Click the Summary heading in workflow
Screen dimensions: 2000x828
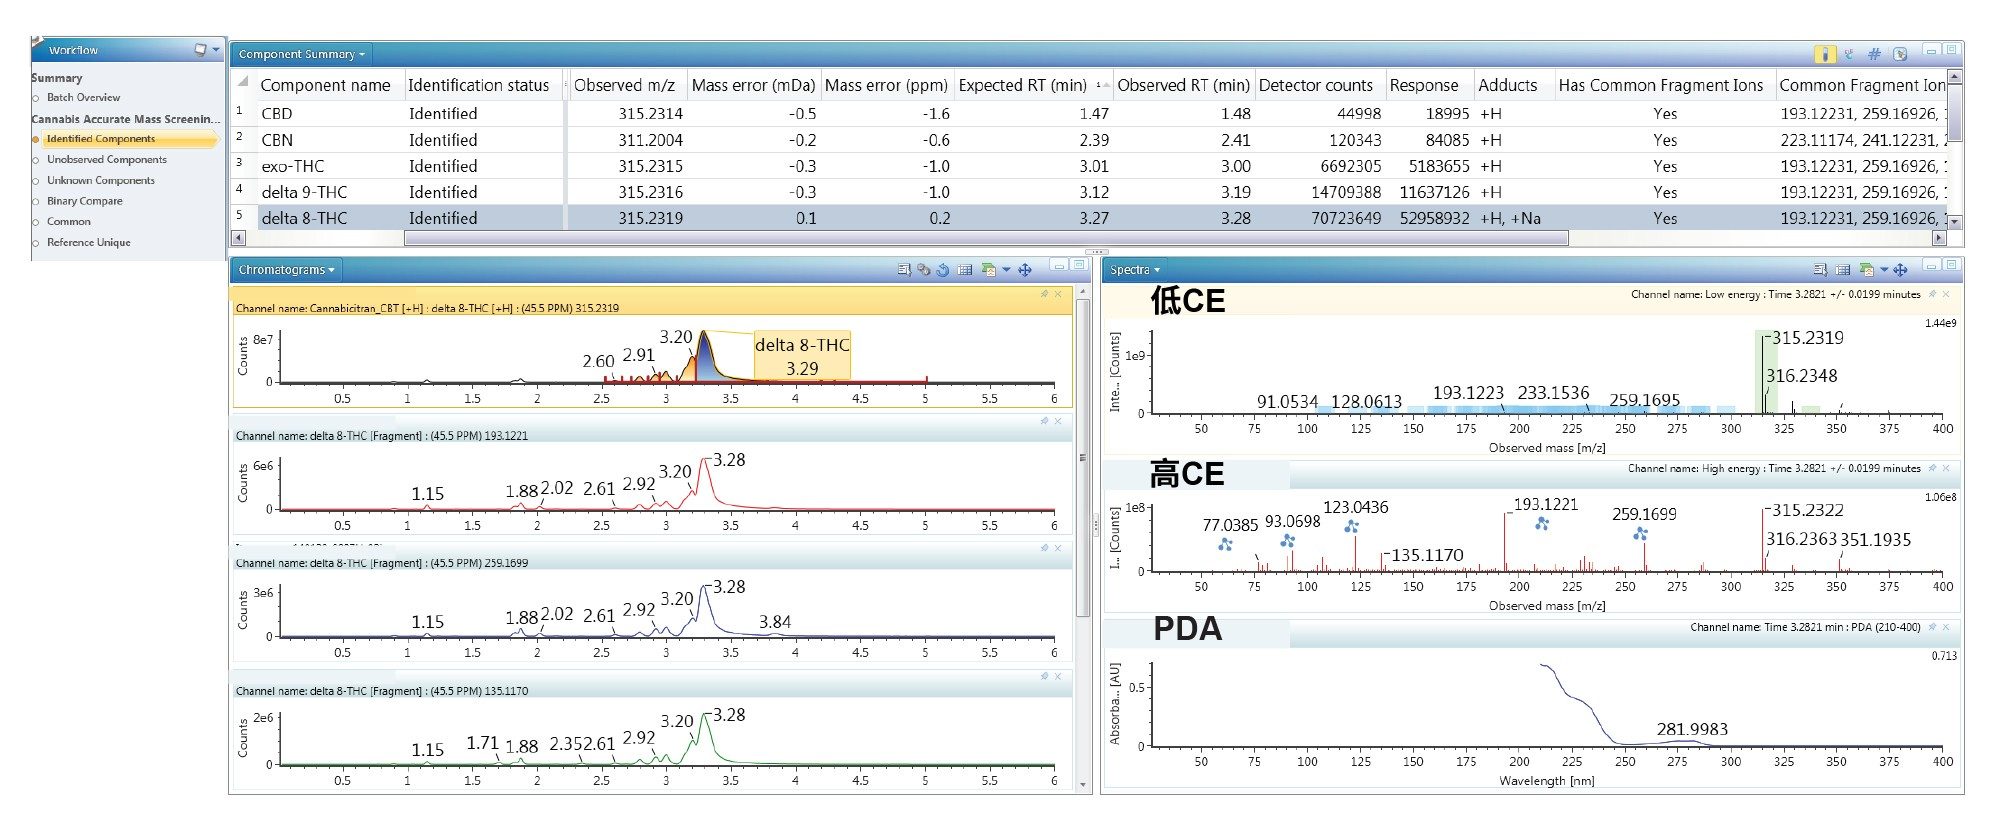coord(57,78)
